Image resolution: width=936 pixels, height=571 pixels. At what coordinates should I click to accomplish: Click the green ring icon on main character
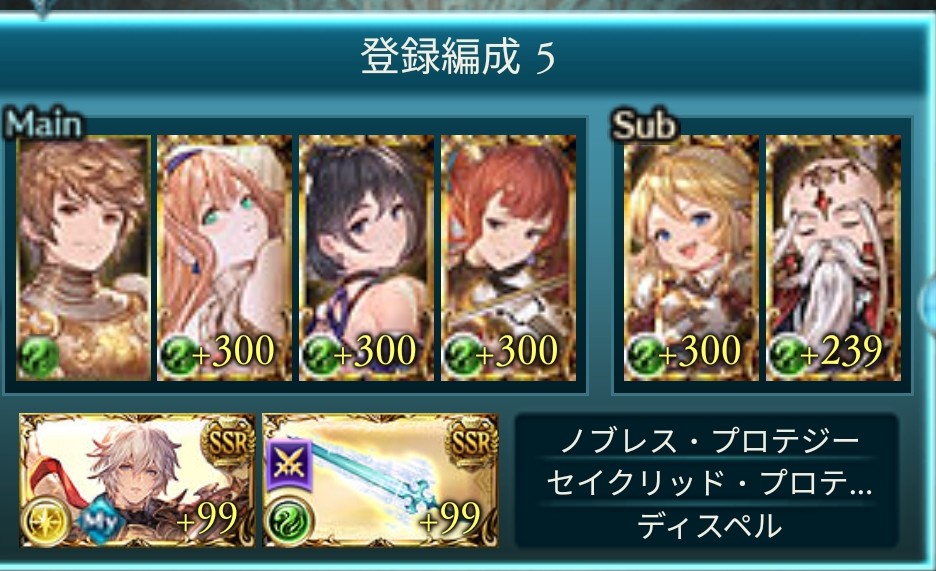click(x=39, y=356)
